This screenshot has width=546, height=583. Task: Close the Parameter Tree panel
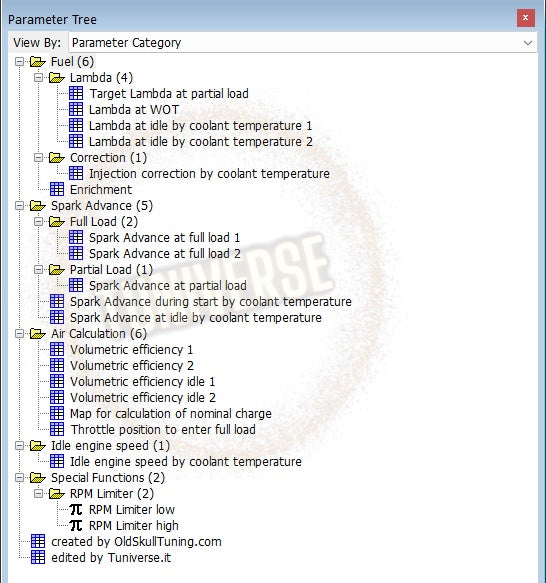pyautogui.click(x=526, y=18)
